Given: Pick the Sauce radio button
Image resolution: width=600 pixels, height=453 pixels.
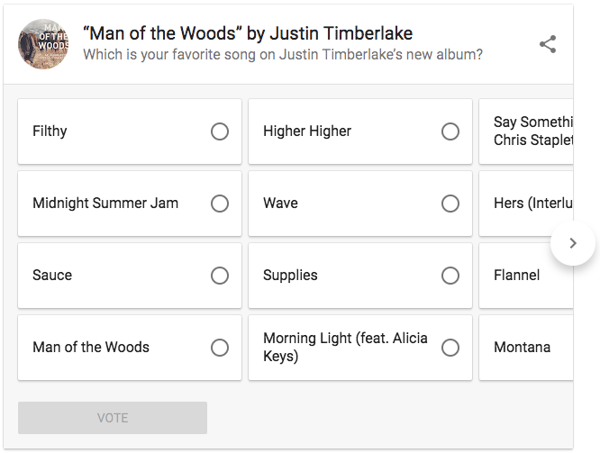Looking at the screenshot, I should point(220,275).
